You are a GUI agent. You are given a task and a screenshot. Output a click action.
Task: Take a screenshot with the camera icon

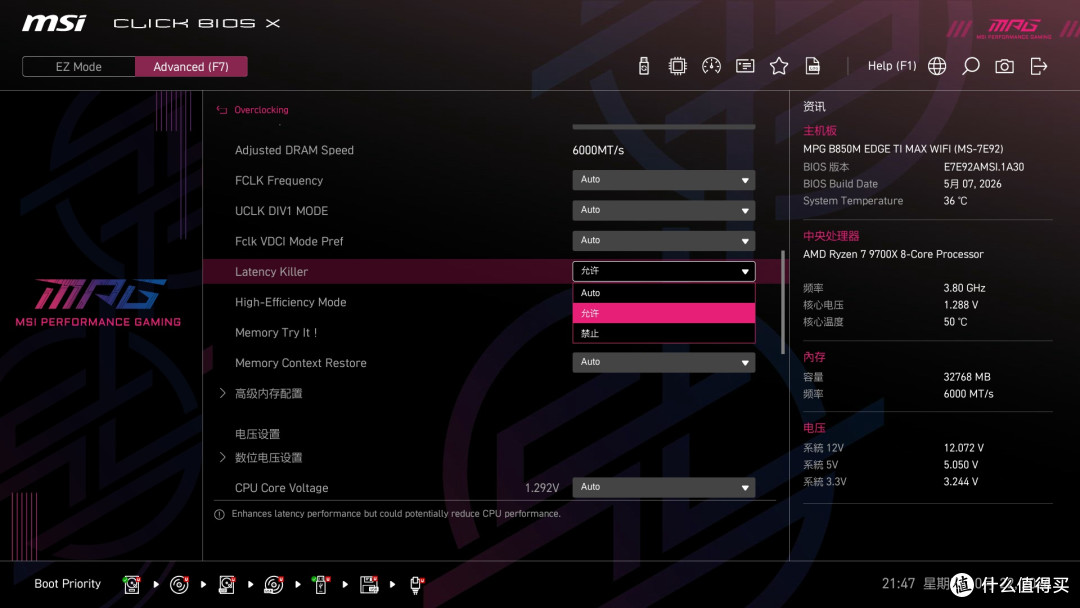click(x=1004, y=66)
